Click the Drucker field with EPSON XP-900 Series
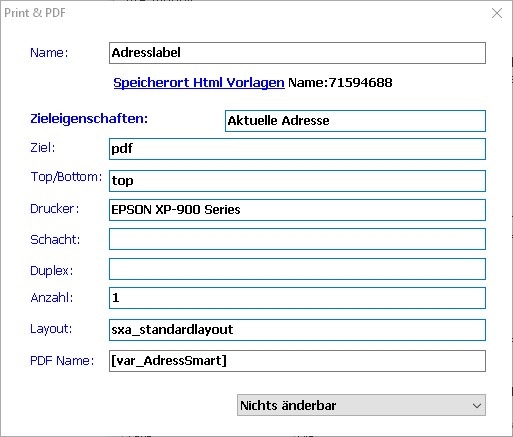This screenshot has width=513, height=437. [x=297, y=210]
